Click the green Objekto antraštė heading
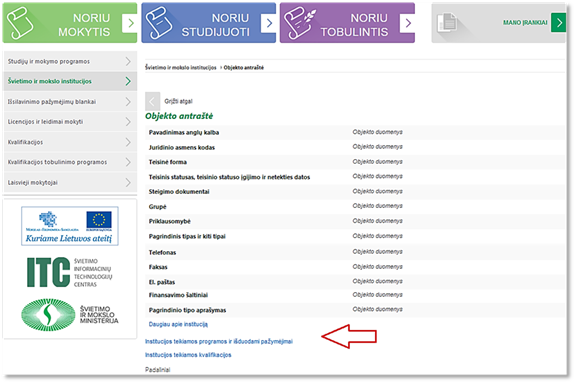 pos(179,116)
